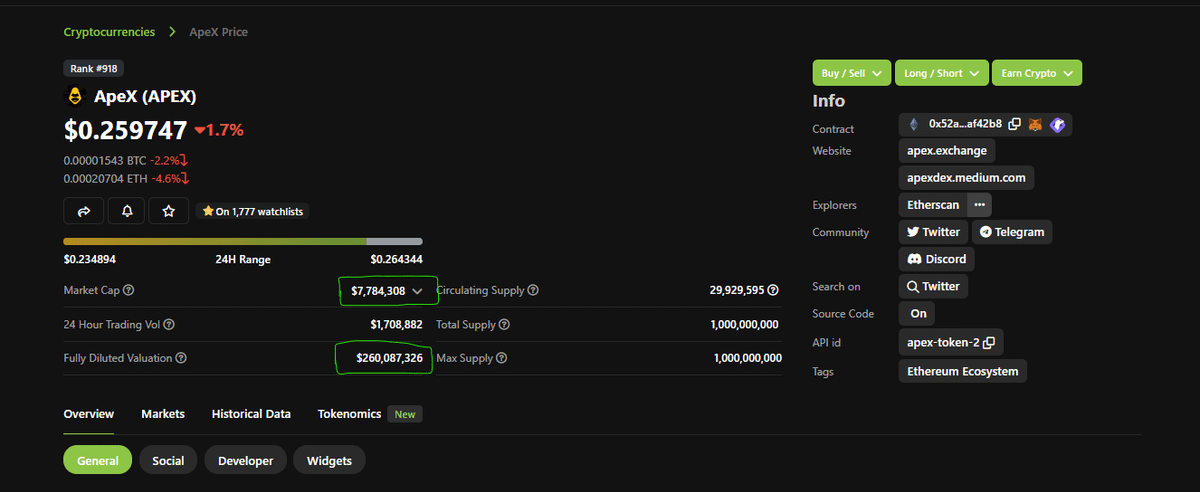Expand the Market Cap value chevron
This screenshot has height=492, width=1200.
[418, 291]
